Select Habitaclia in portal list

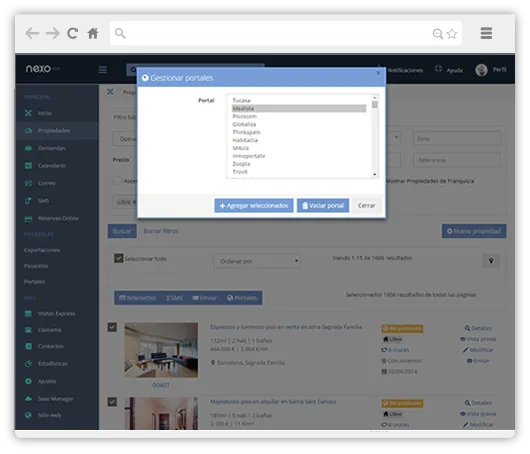pos(299,140)
